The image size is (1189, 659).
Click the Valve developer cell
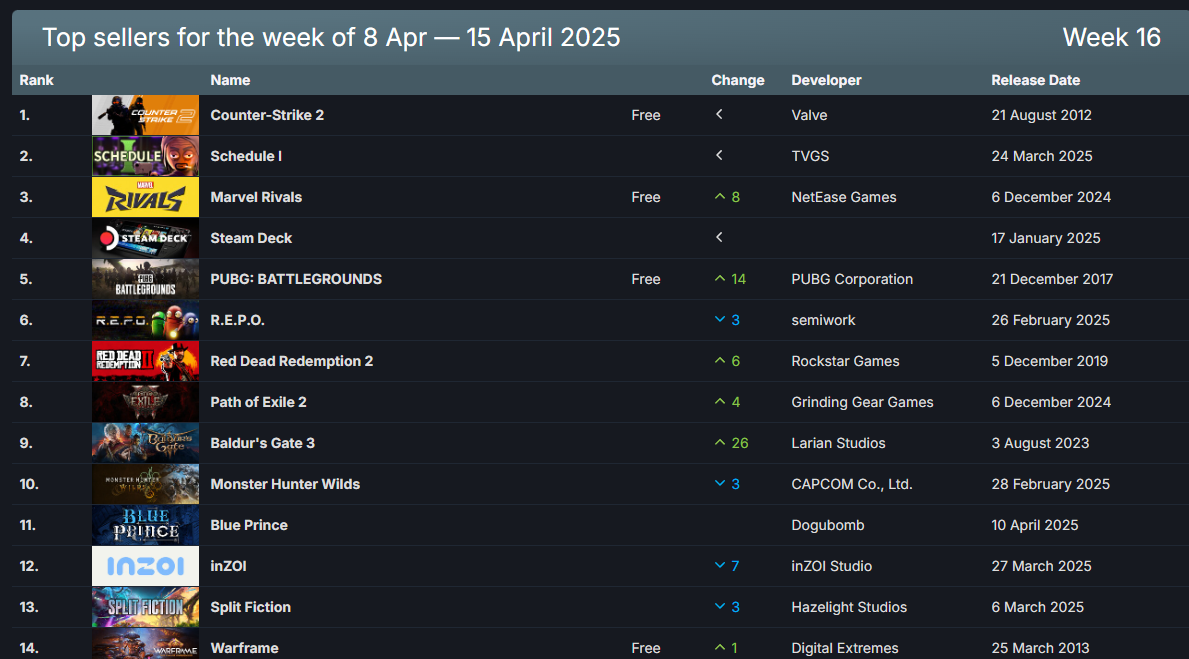[809, 115]
